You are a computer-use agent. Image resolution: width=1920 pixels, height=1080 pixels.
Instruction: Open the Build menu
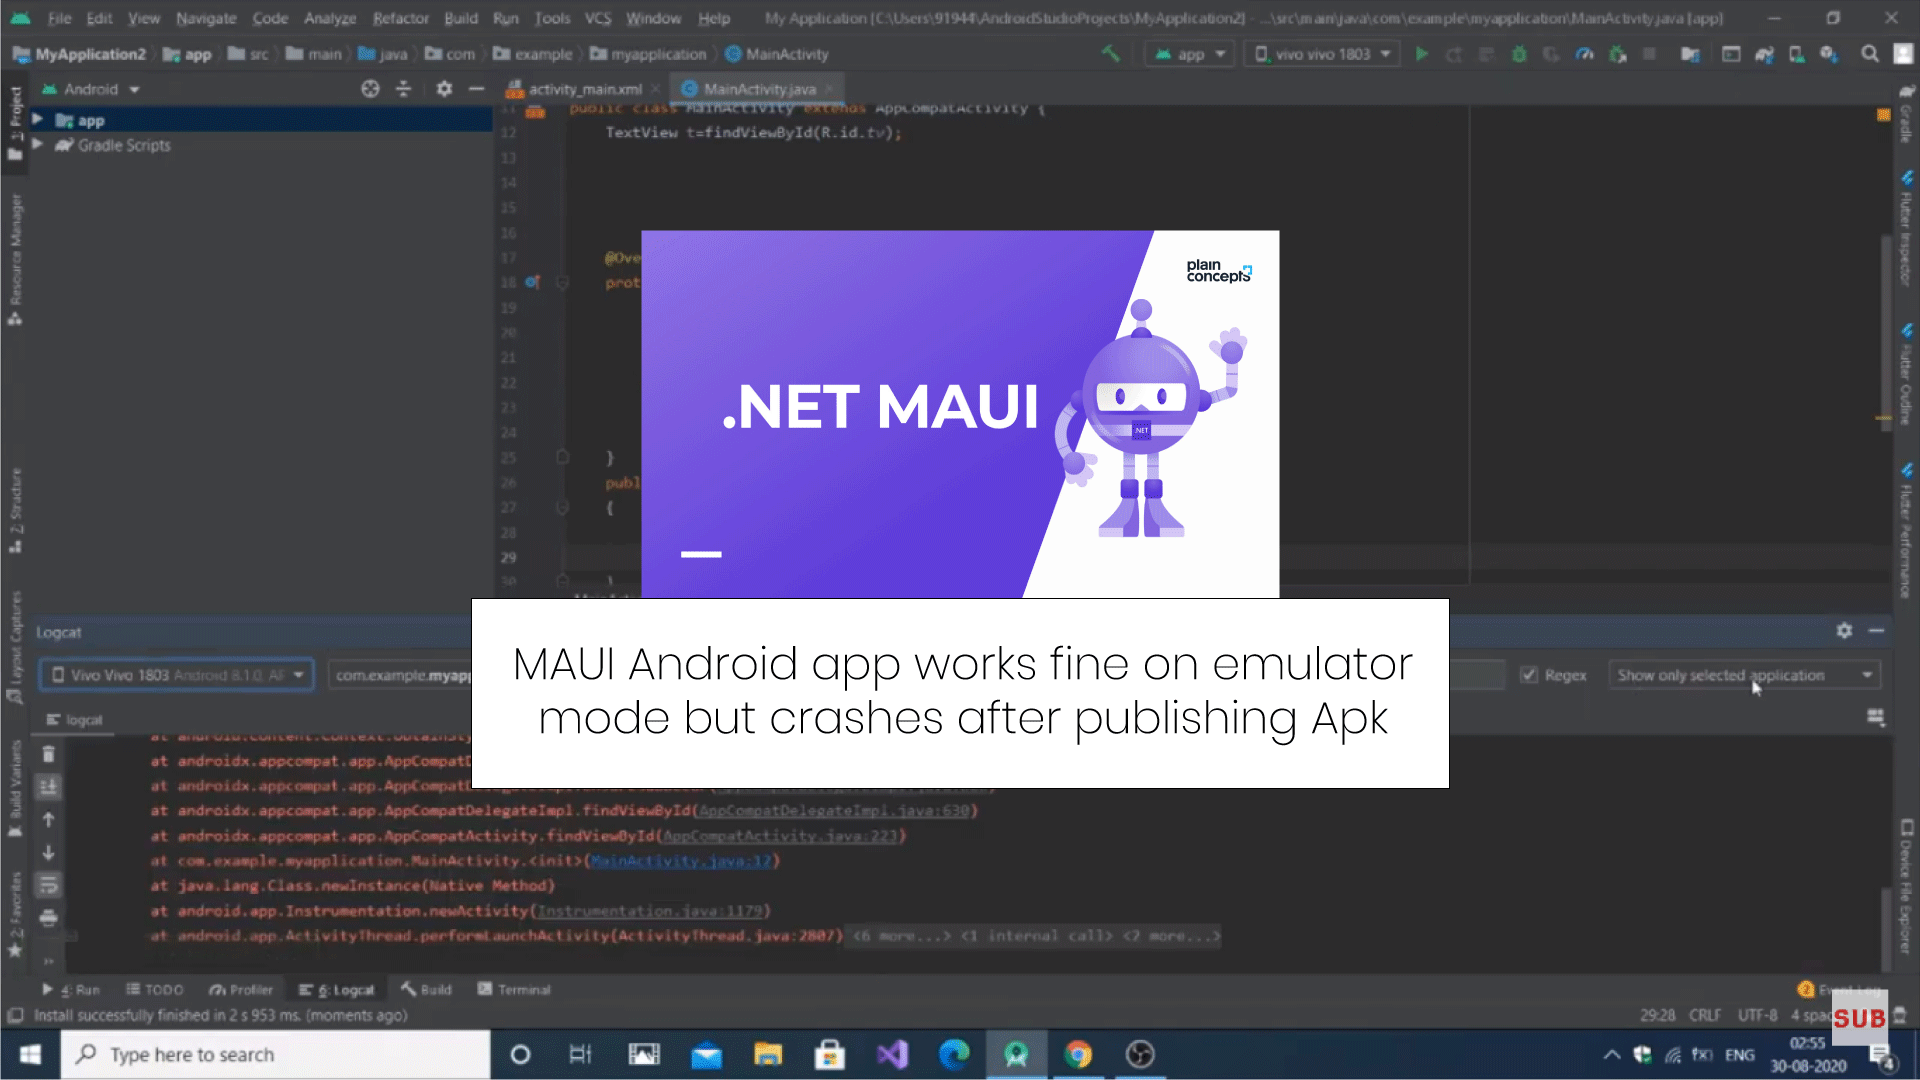point(461,18)
